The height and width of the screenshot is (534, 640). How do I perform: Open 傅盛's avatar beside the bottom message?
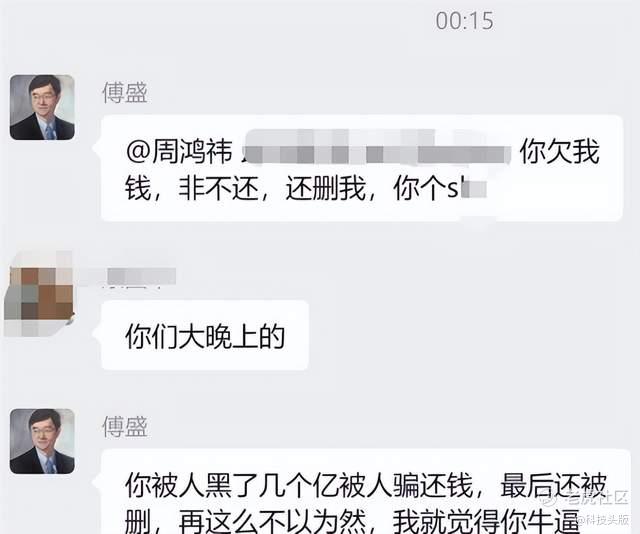tap(42, 441)
